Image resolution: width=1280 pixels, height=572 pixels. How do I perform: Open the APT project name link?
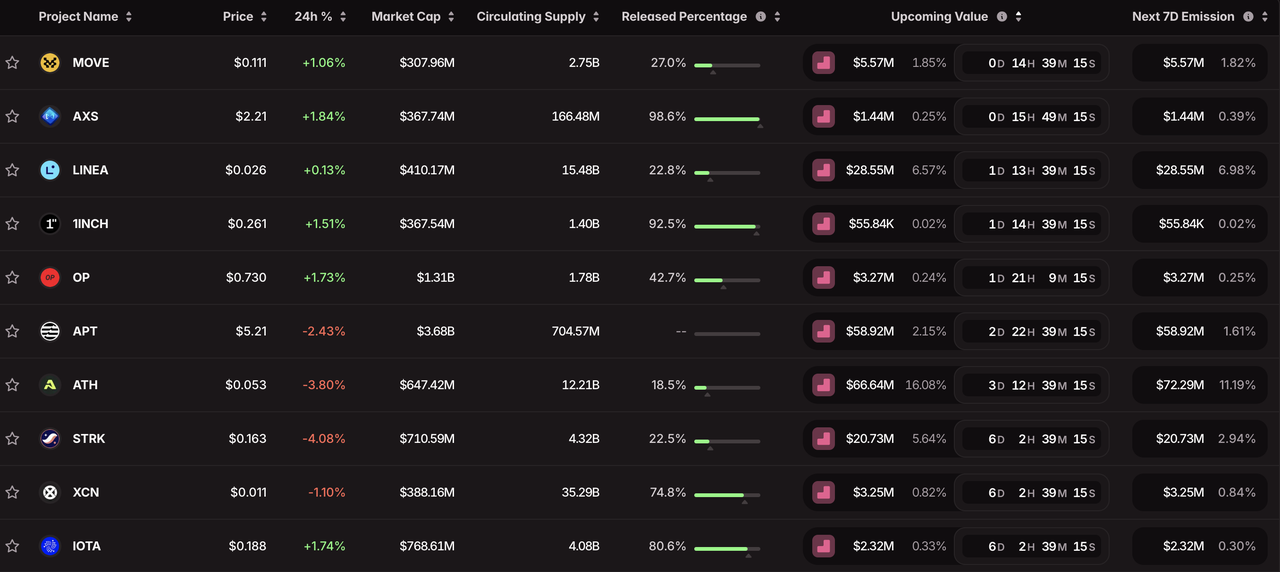click(x=85, y=331)
